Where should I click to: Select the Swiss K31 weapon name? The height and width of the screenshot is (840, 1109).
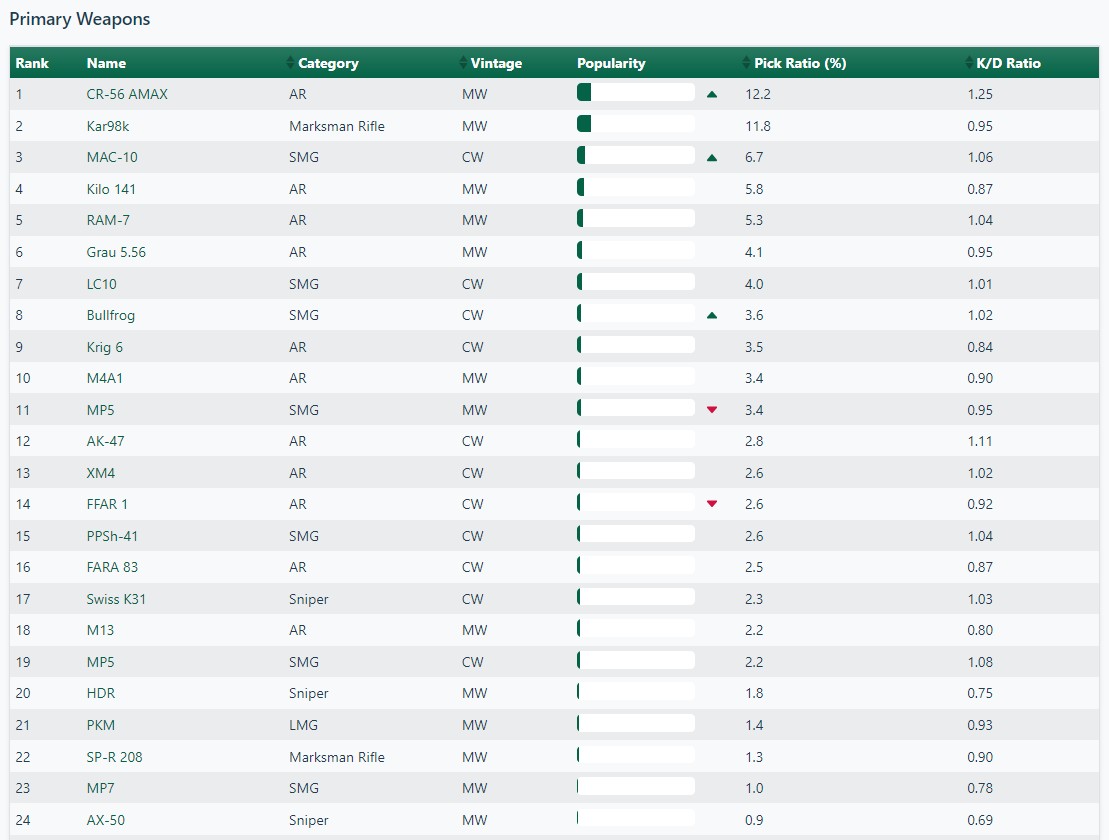[116, 599]
